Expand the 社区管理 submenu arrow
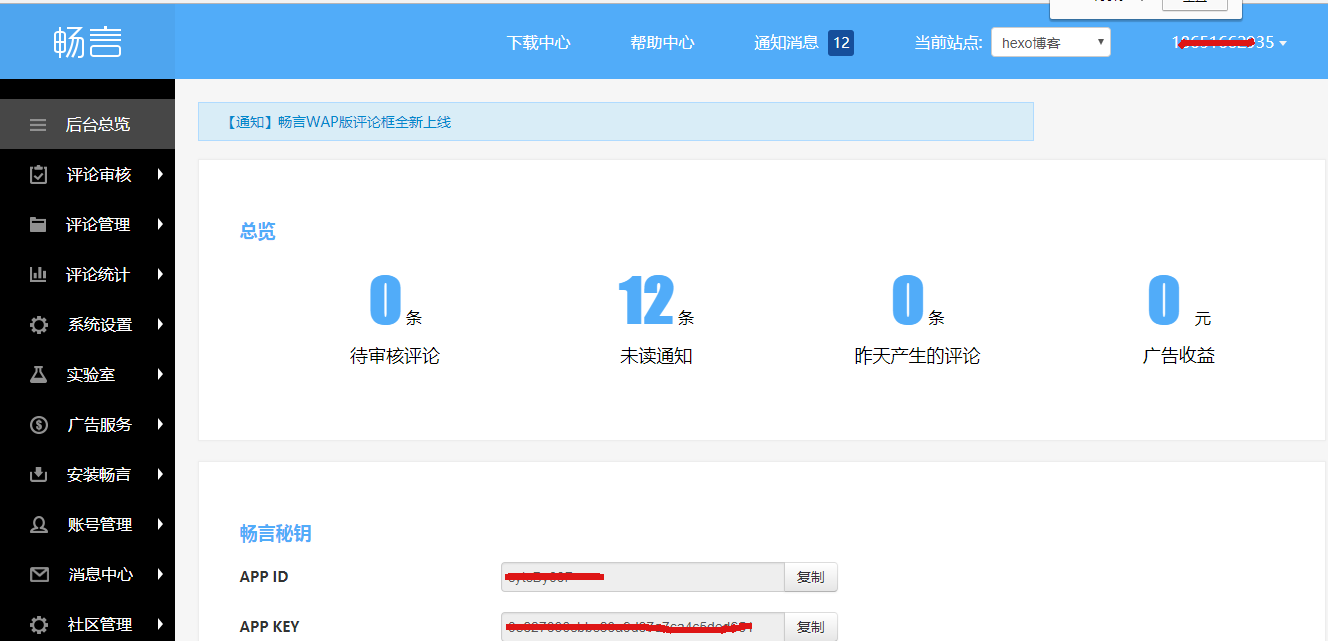Viewport: 1328px width, 641px height. click(x=160, y=625)
